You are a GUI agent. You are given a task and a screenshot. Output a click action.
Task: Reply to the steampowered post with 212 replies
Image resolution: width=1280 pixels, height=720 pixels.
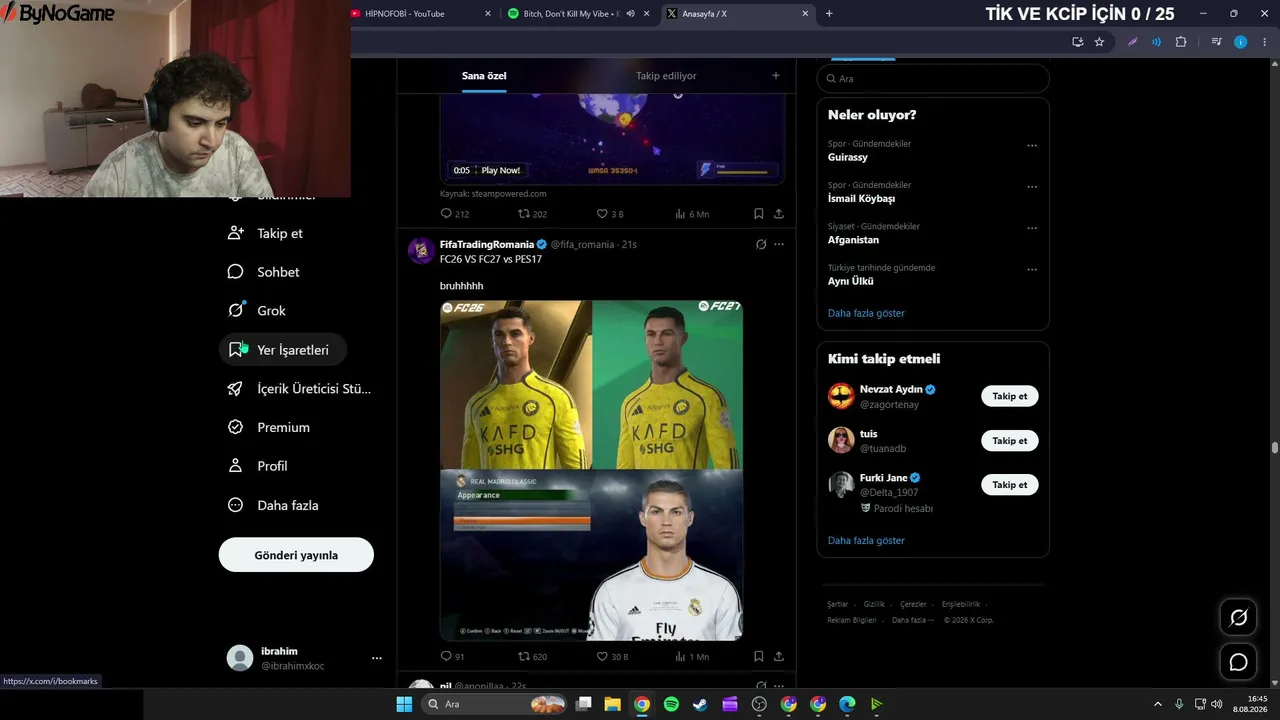coord(455,214)
